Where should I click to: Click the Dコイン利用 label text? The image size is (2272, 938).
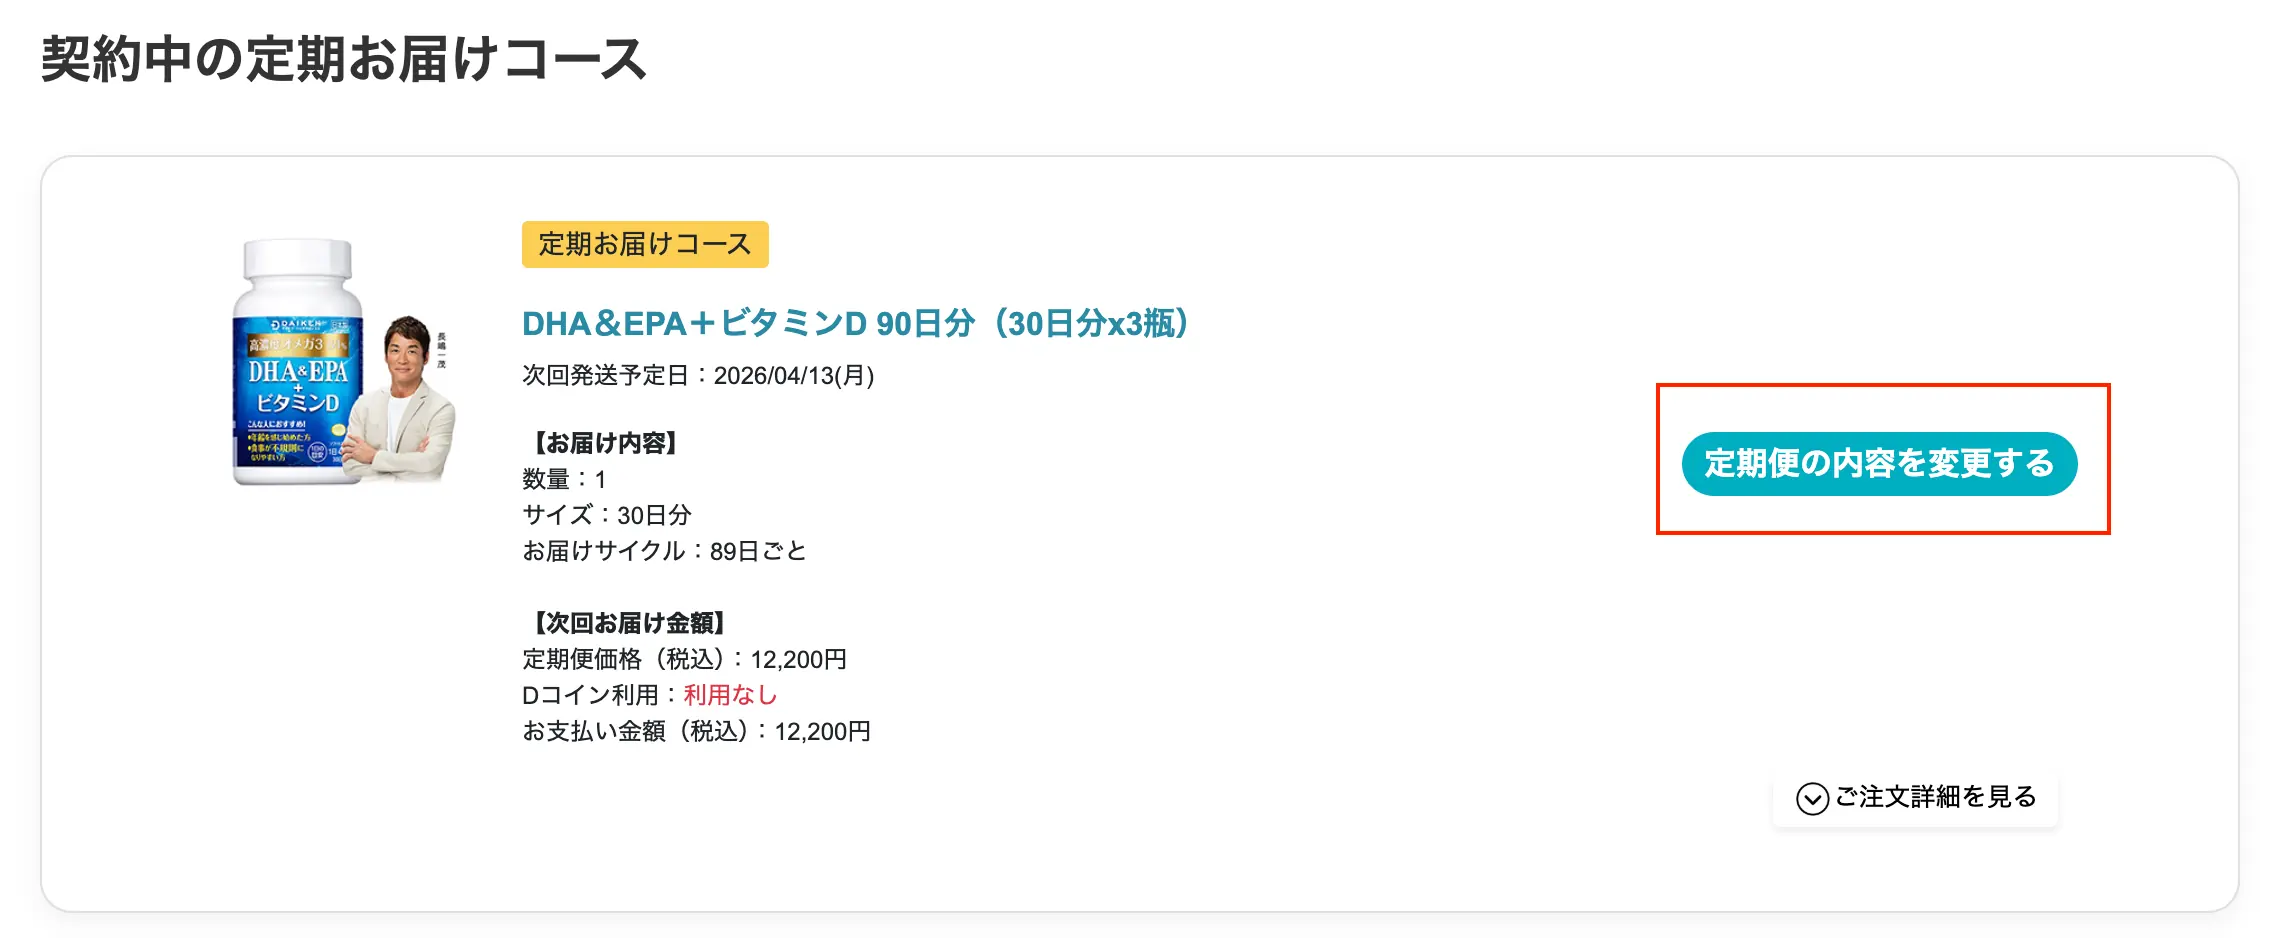tap(590, 695)
